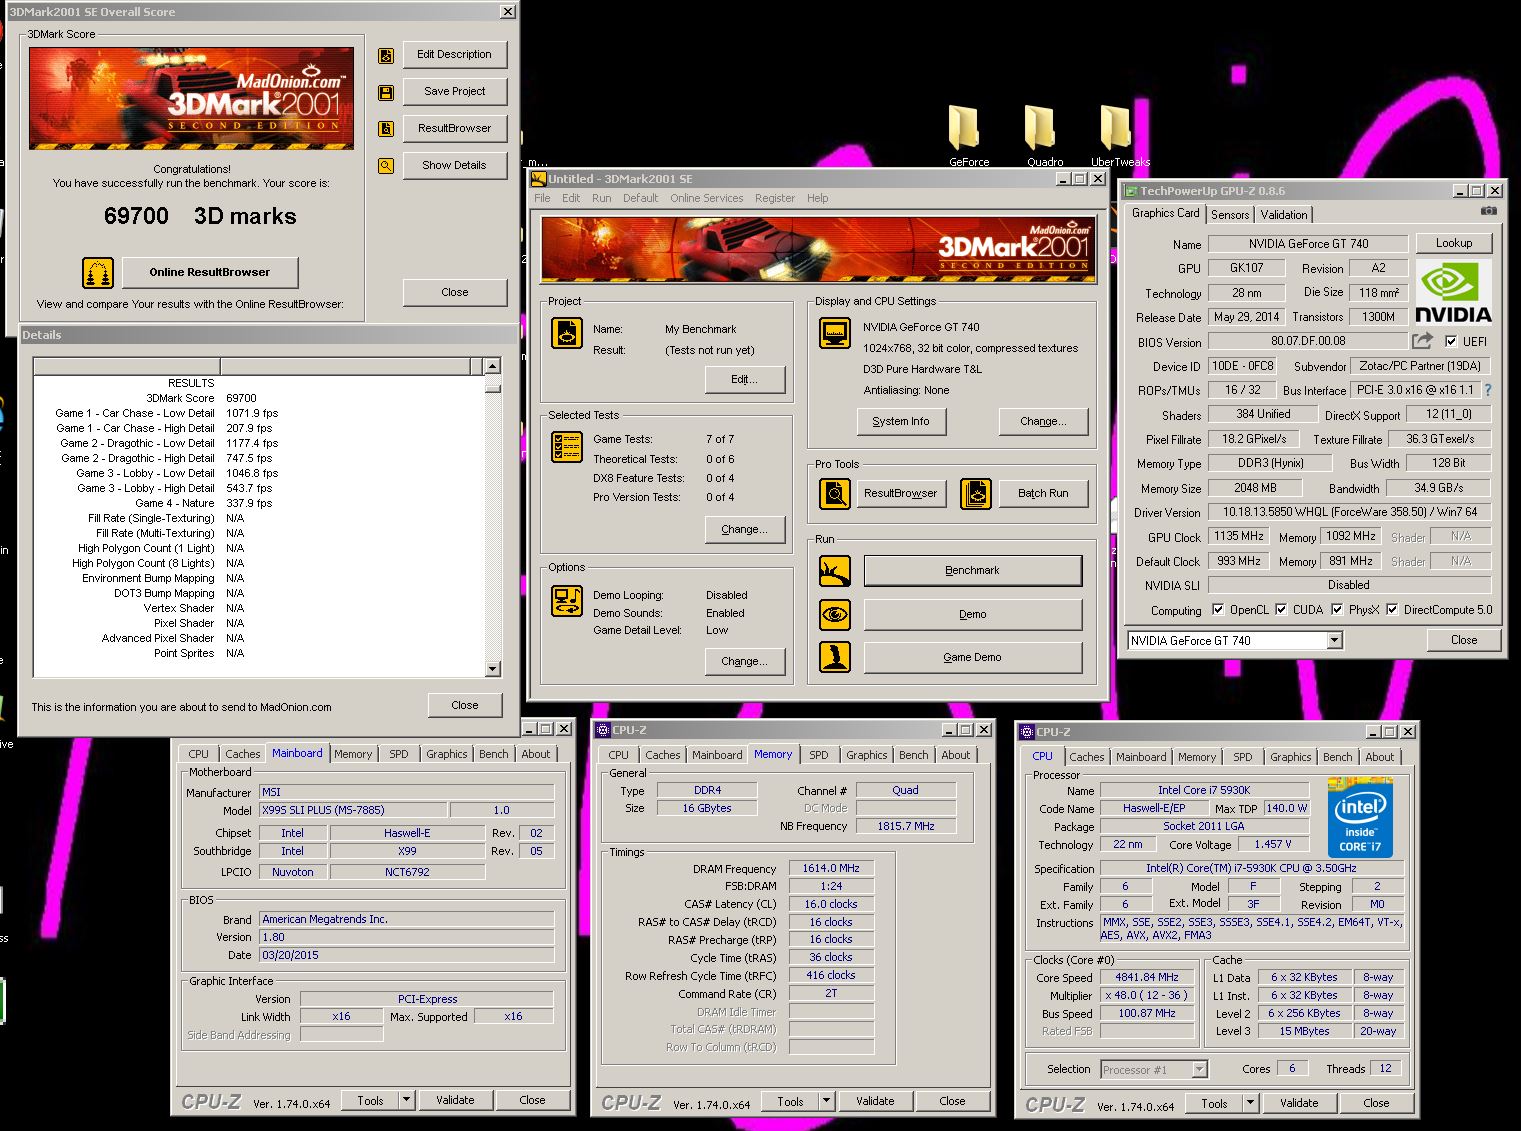
Task: Click the Bus Interface question mark icon
Action: click(1488, 391)
